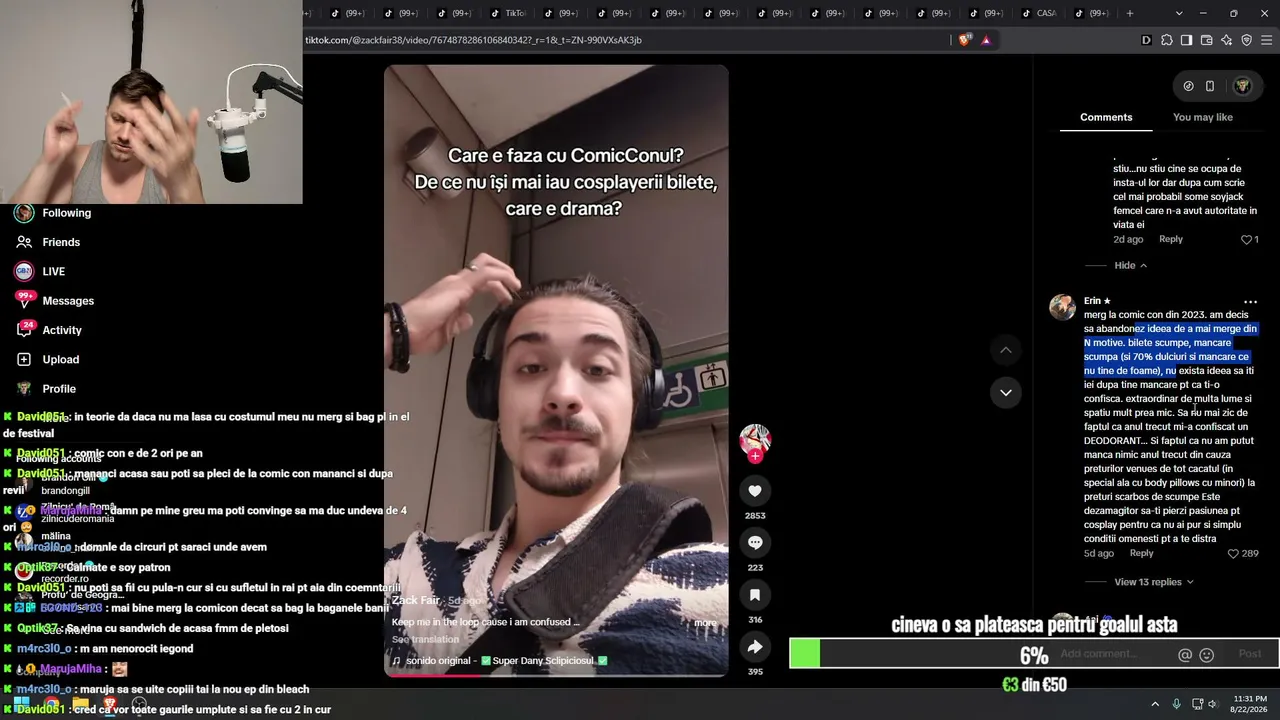Expand the video caption with more
Viewport: 1280px width, 720px height.
click(x=705, y=622)
